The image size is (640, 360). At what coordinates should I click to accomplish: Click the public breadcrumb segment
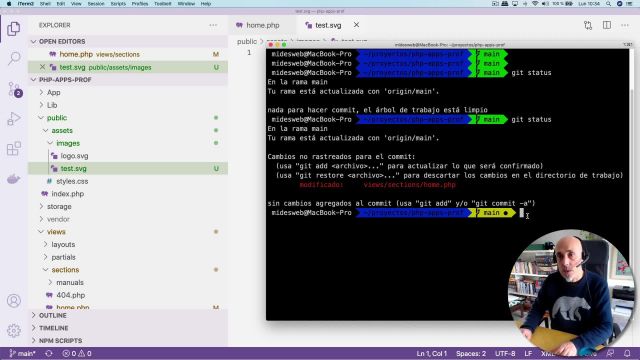point(247,42)
